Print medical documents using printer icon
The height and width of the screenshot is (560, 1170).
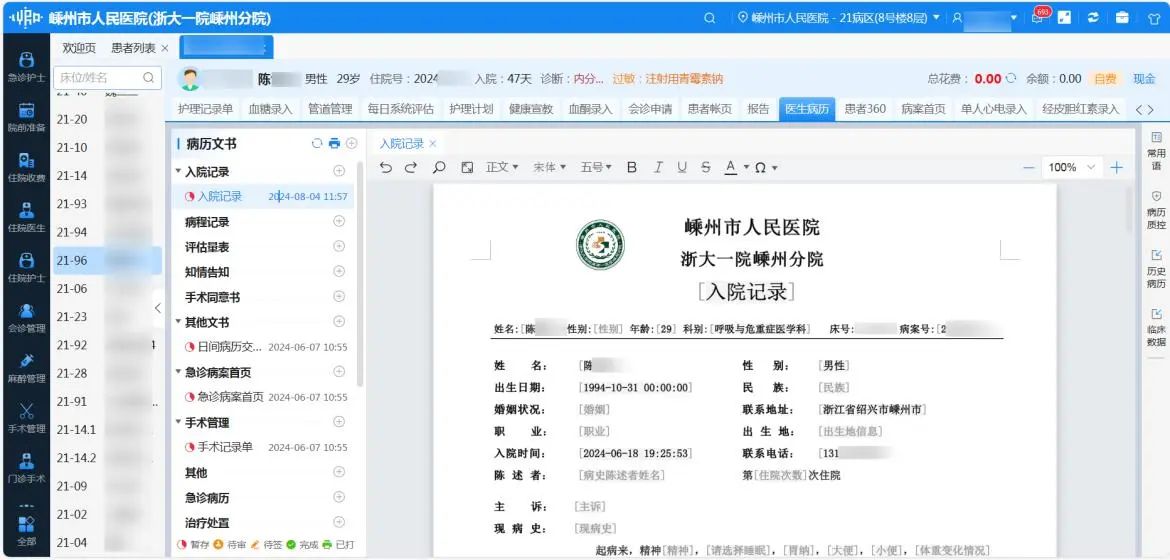pyautogui.click(x=334, y=144)
